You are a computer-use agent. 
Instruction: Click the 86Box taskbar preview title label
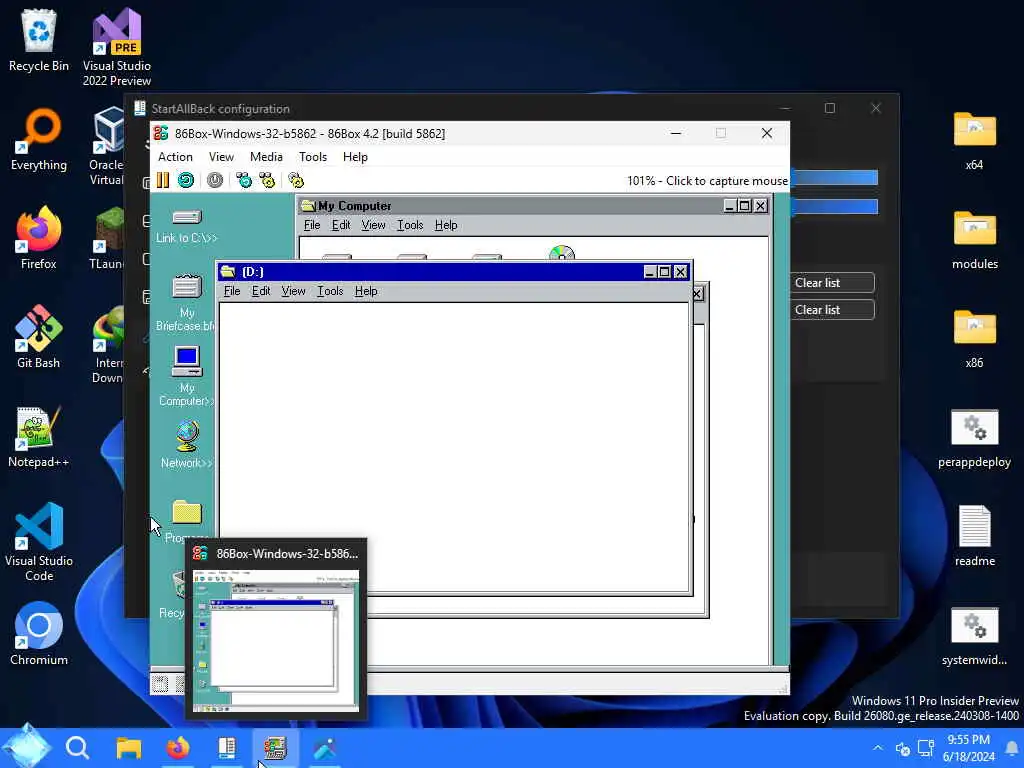pyautogui.click(x=287, y=554)
